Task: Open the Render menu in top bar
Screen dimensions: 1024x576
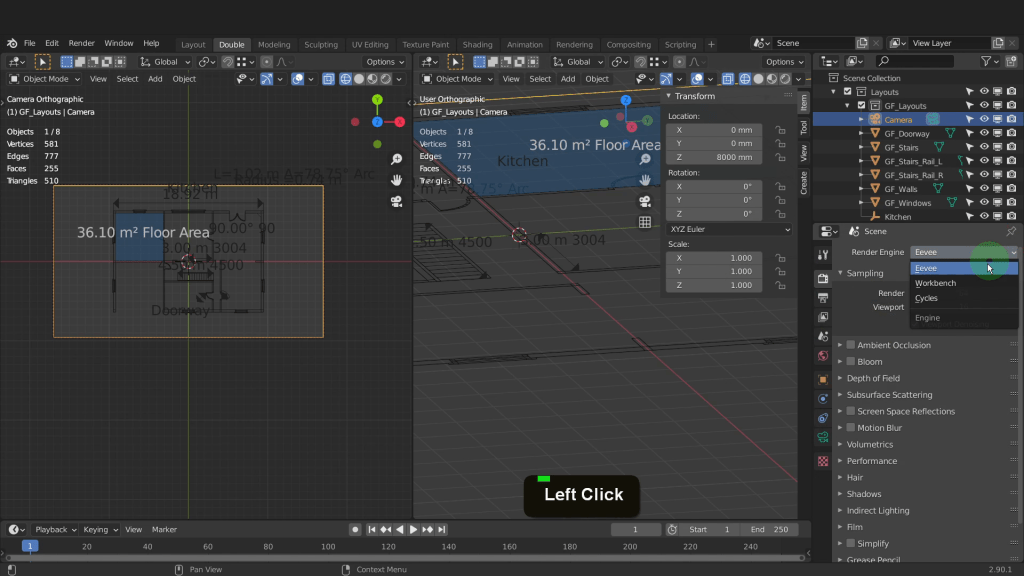Action: pos(82,44)
